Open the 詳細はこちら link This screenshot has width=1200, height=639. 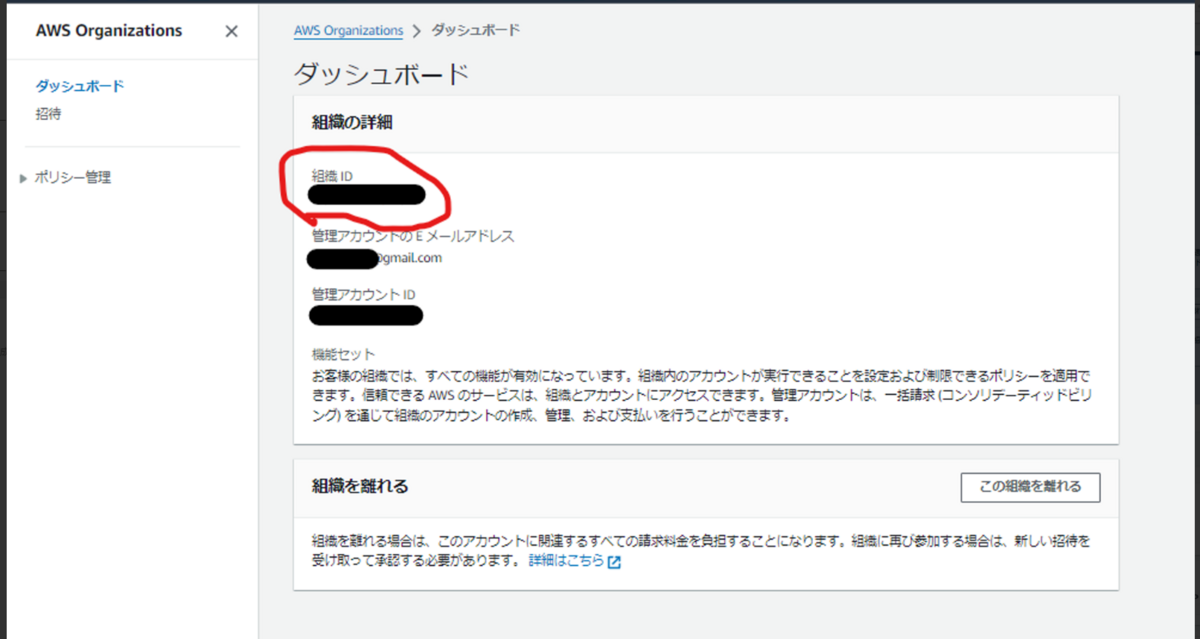566,561
